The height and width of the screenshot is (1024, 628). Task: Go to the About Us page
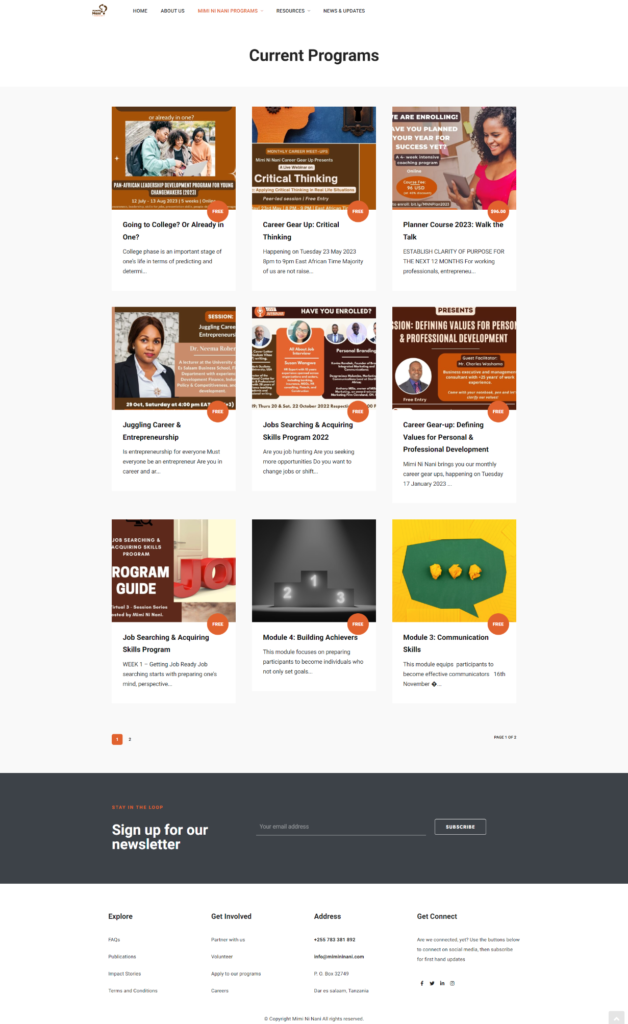click(172, 10)
